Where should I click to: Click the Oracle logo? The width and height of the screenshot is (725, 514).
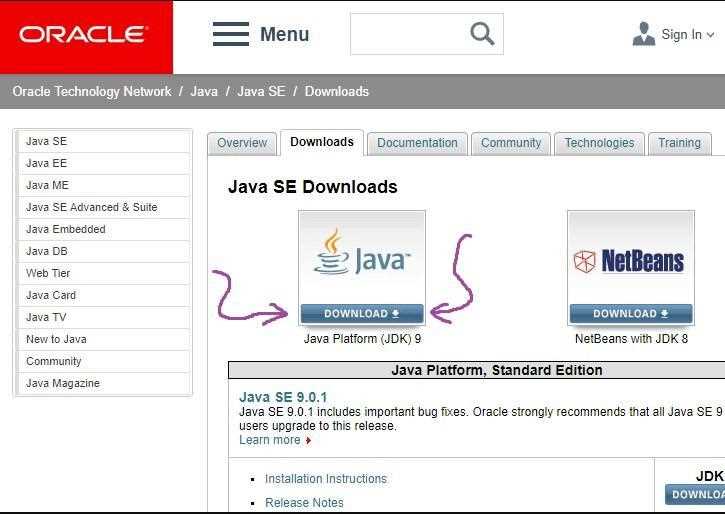pos(83,35)
